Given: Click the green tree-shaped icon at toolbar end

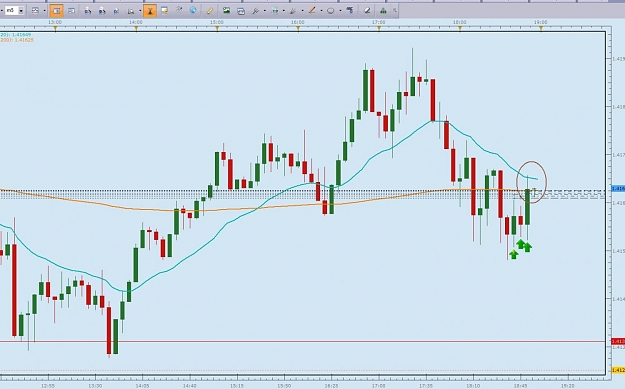Looking at the screenshot, I should pos(383,11).
